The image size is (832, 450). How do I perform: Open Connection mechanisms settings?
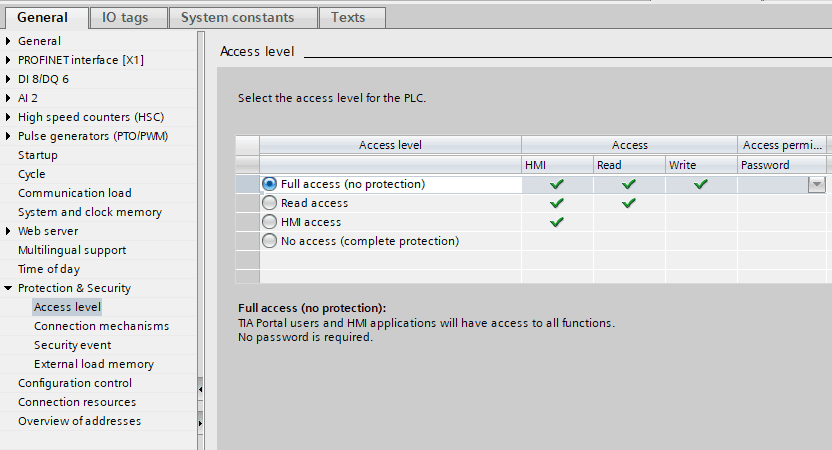(101, 326)
